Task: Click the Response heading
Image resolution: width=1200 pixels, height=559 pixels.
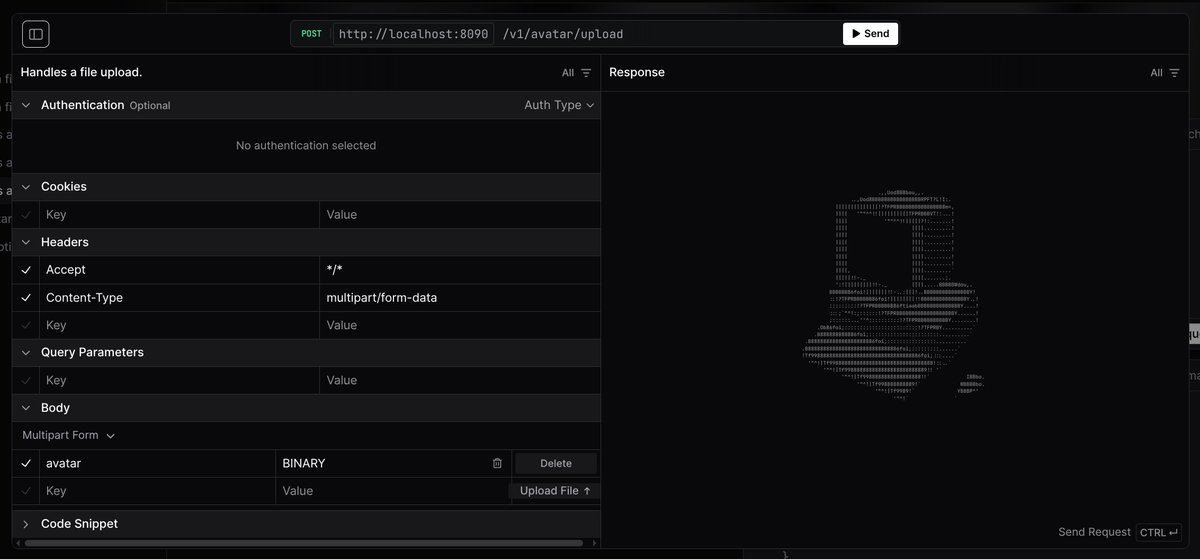Action: 637,72
